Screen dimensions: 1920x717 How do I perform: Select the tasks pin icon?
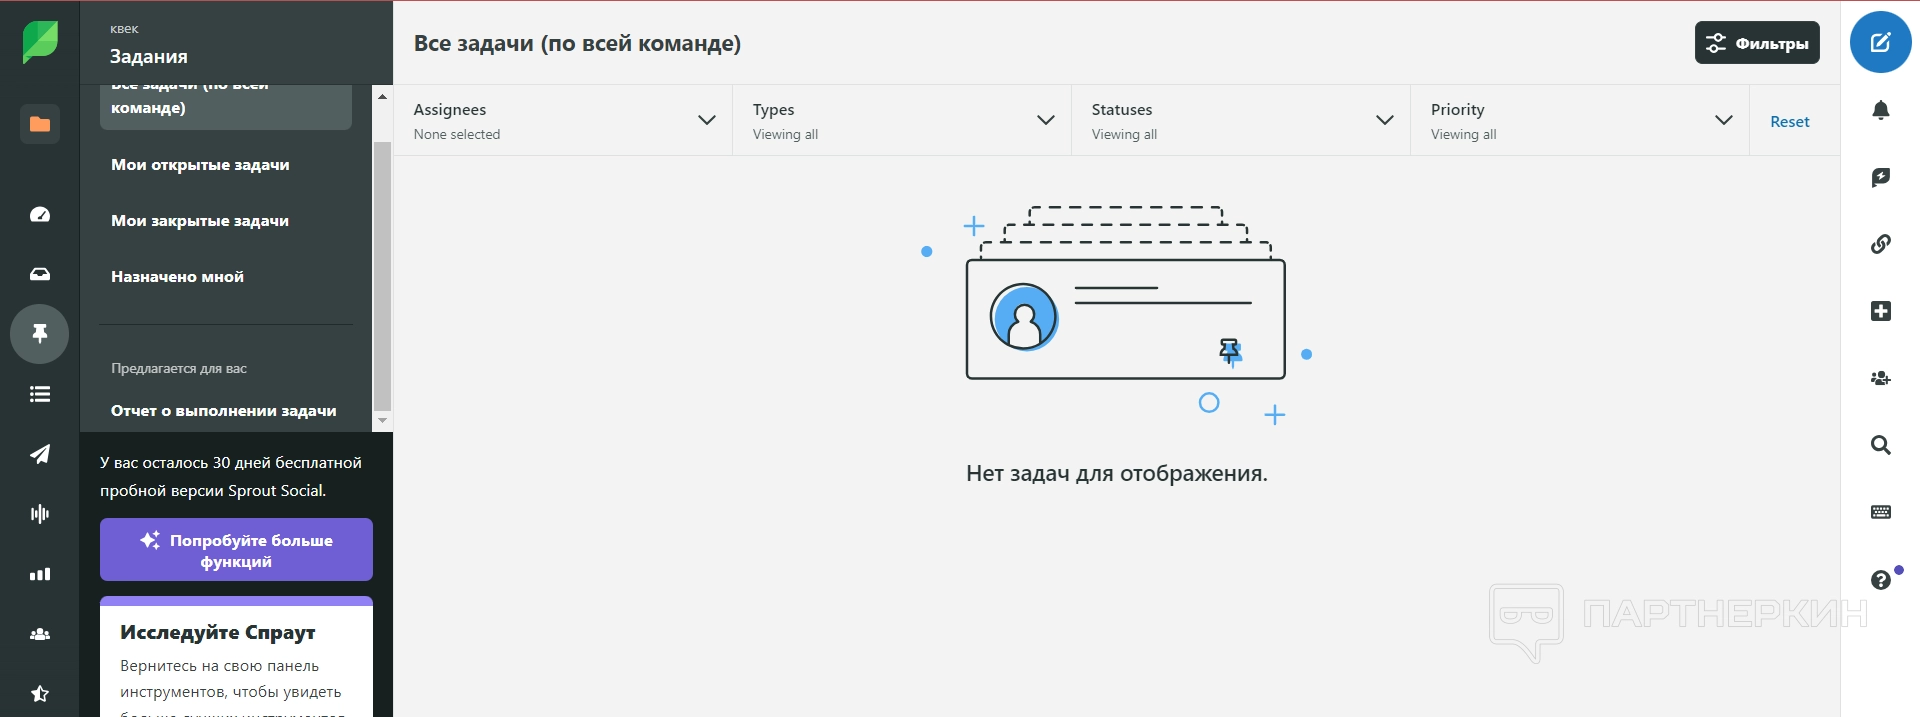tap(40, 333)
